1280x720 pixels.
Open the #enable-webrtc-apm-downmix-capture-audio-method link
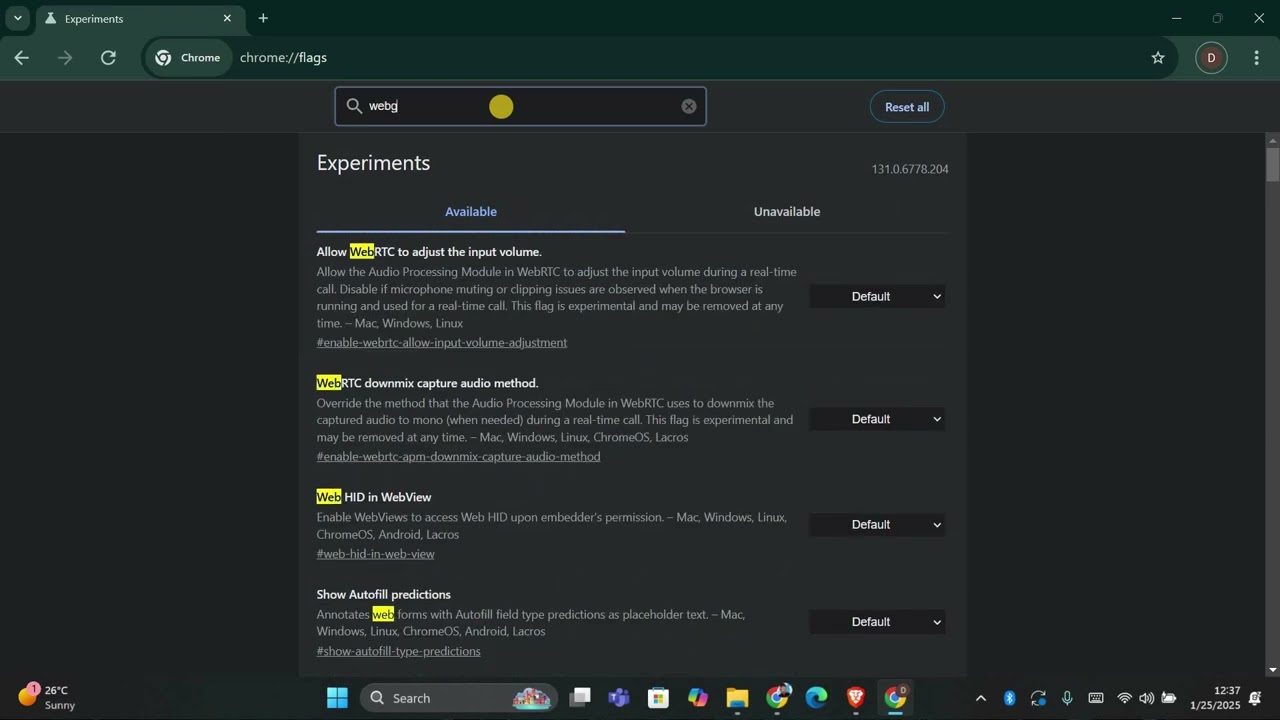[459, 457]
